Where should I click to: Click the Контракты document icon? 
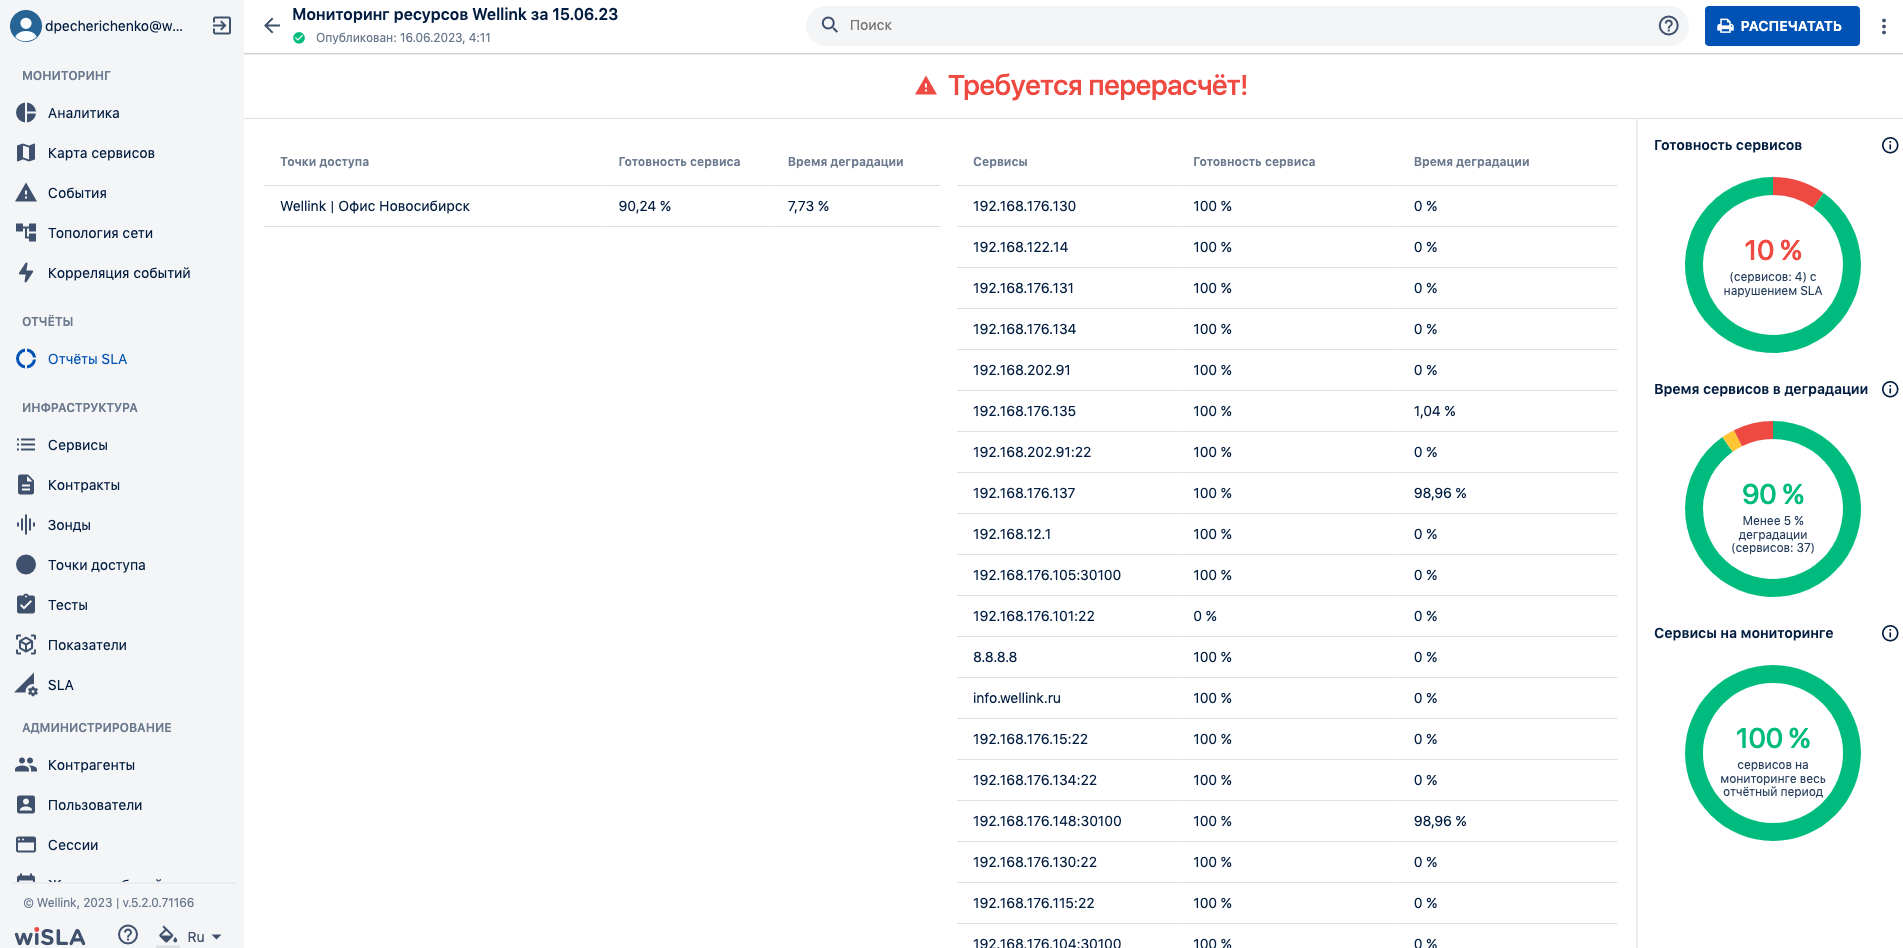coord(26,485)
